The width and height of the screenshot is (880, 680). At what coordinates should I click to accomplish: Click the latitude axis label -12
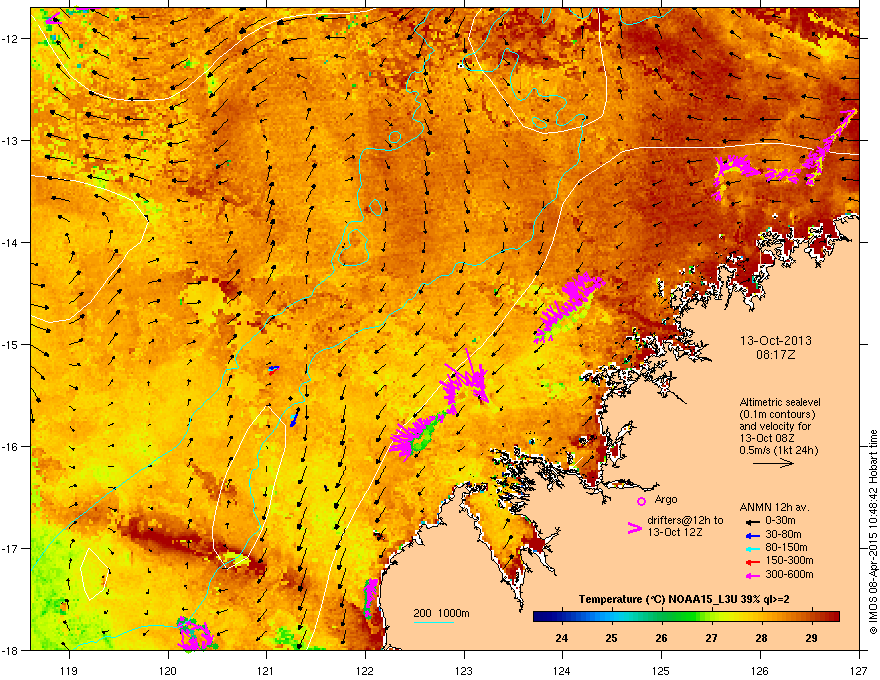(x=10, y=38)
